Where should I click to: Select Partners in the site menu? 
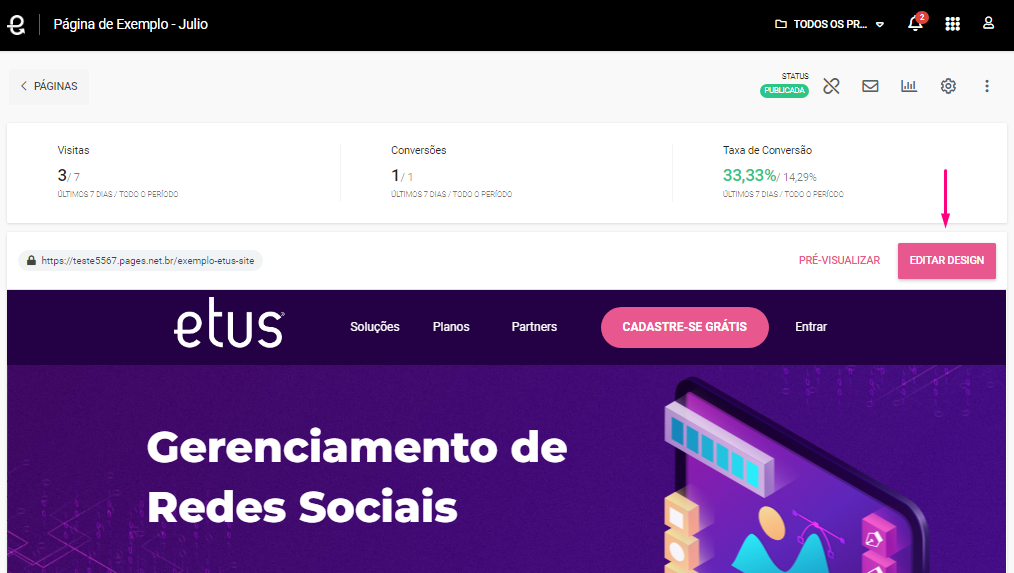(534, 327)
